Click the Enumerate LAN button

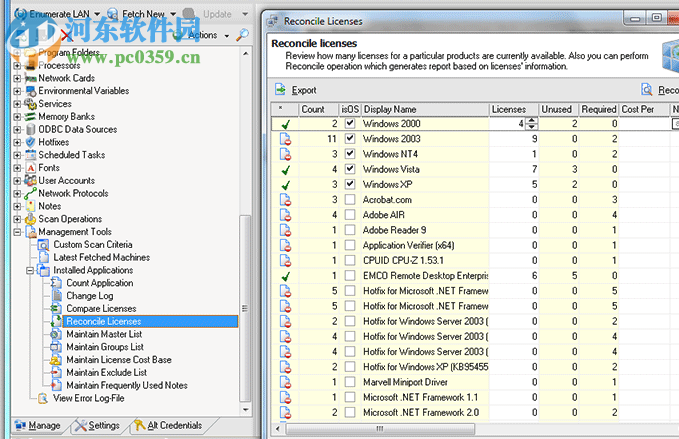pyautogui.click(x=53, y=14)
